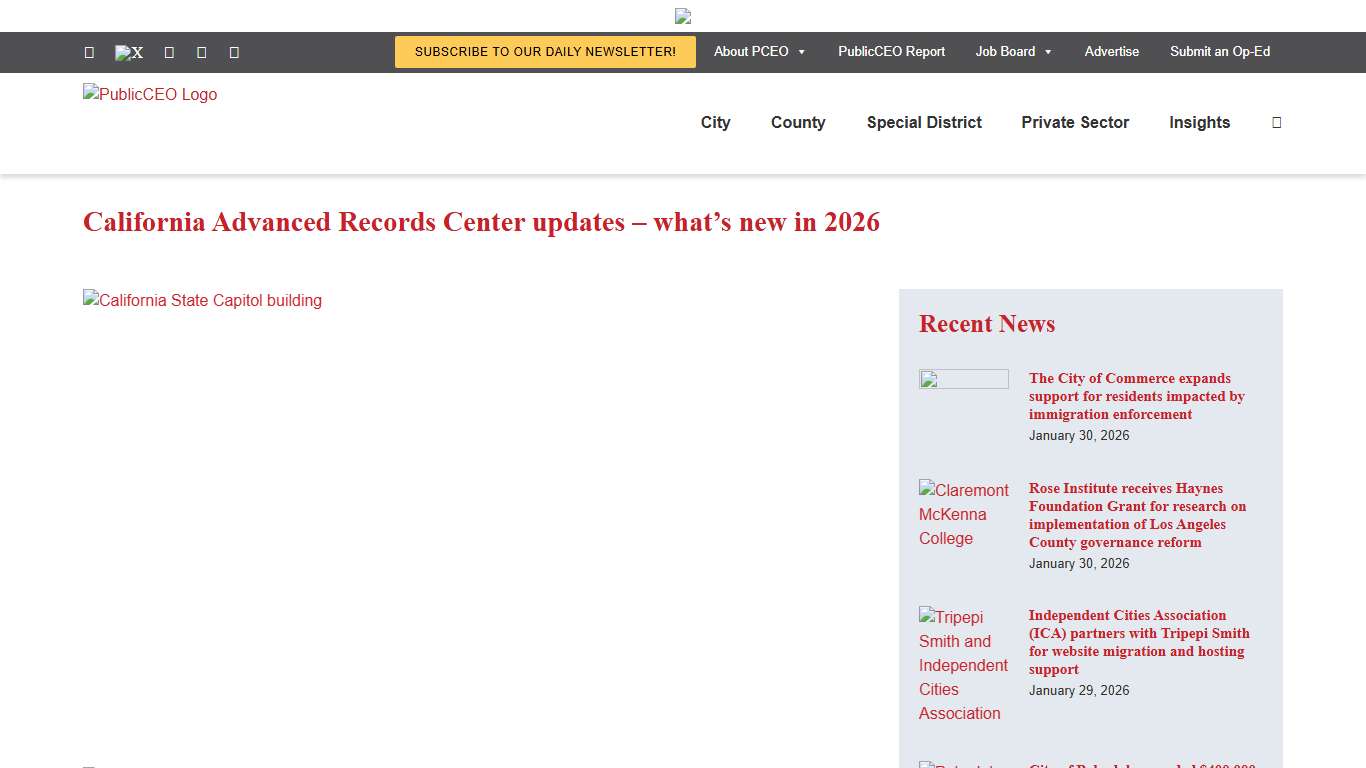Click the PublicCEO logo
1366x768 pixels.
click(149, 95)
